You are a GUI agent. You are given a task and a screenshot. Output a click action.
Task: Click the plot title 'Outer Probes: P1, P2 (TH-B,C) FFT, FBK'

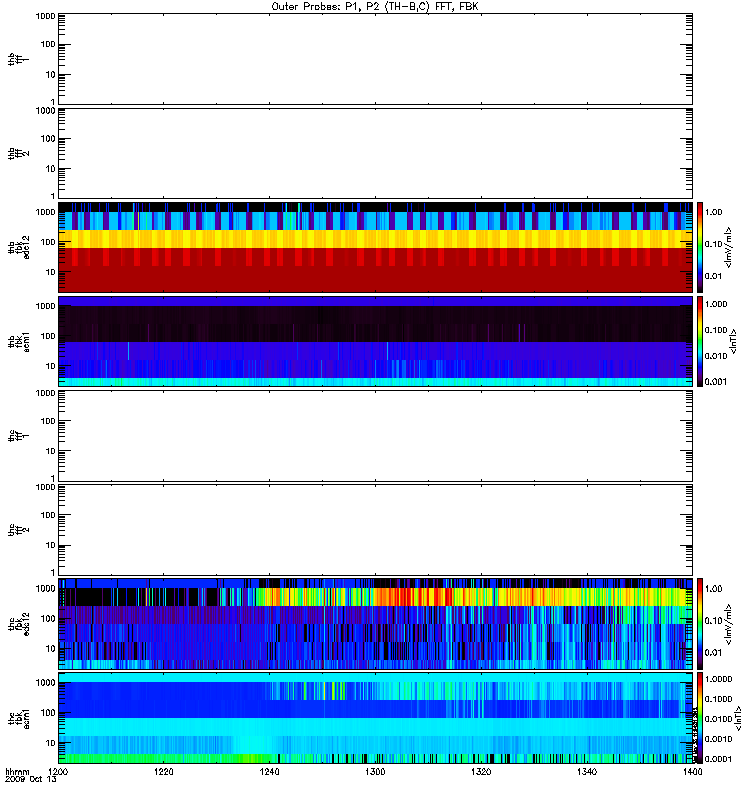(x=375, y=7)
